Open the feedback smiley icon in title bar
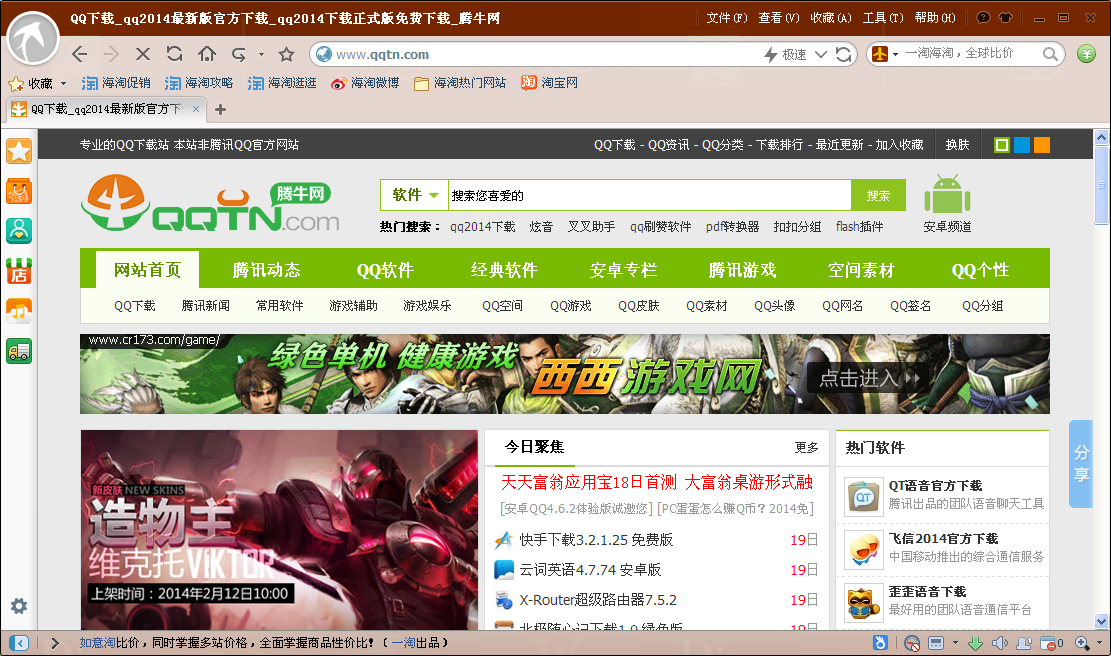 coord(983,18)
